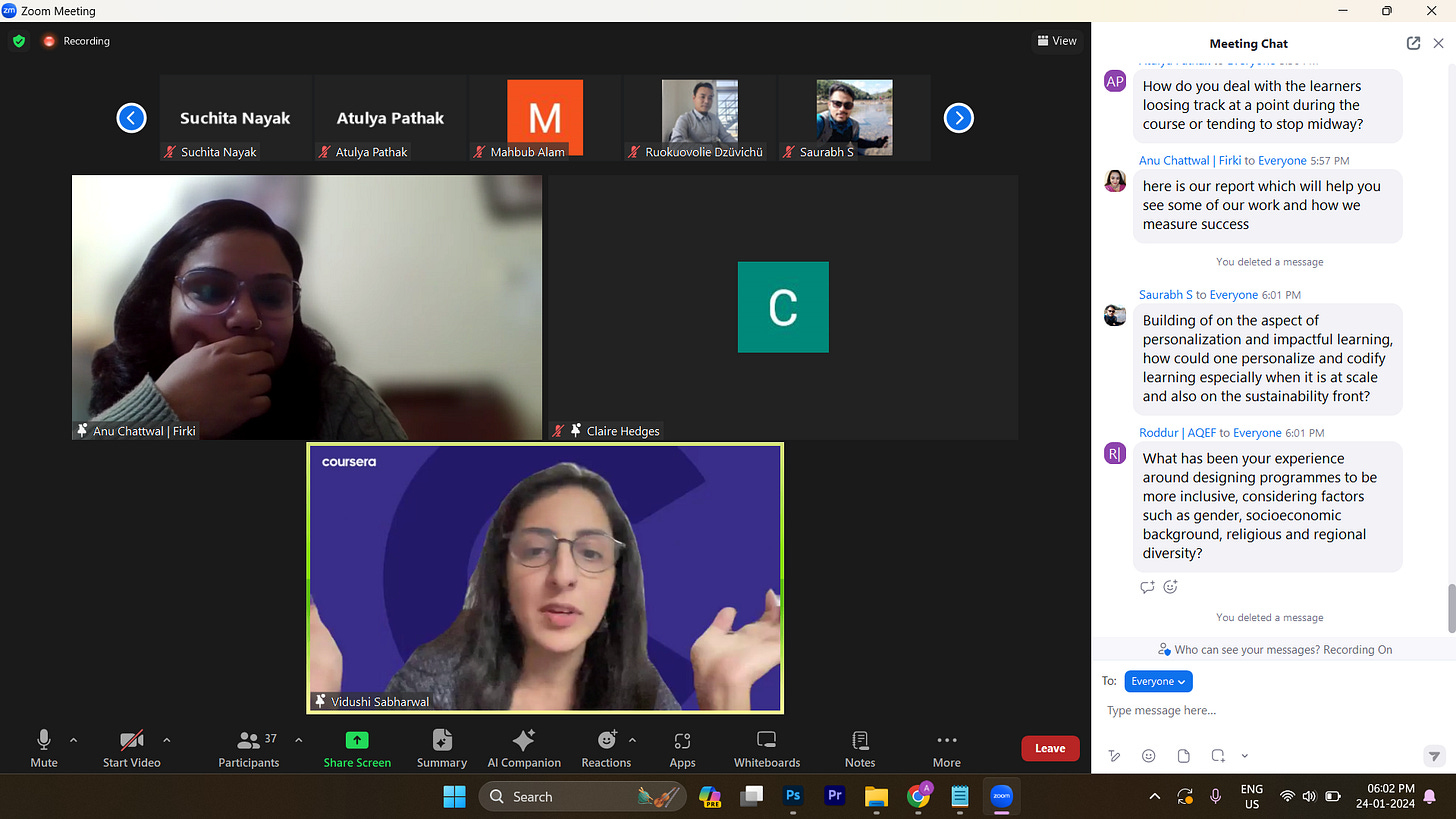Show next participants in gallery strip
The height and width of the screenshot is (819, 1456).
coord(959,118)
